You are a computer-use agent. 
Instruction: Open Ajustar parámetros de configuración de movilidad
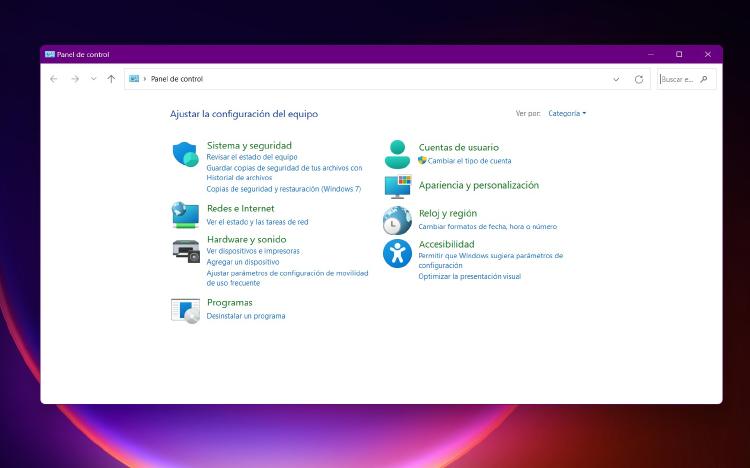(x=287, y=278)
